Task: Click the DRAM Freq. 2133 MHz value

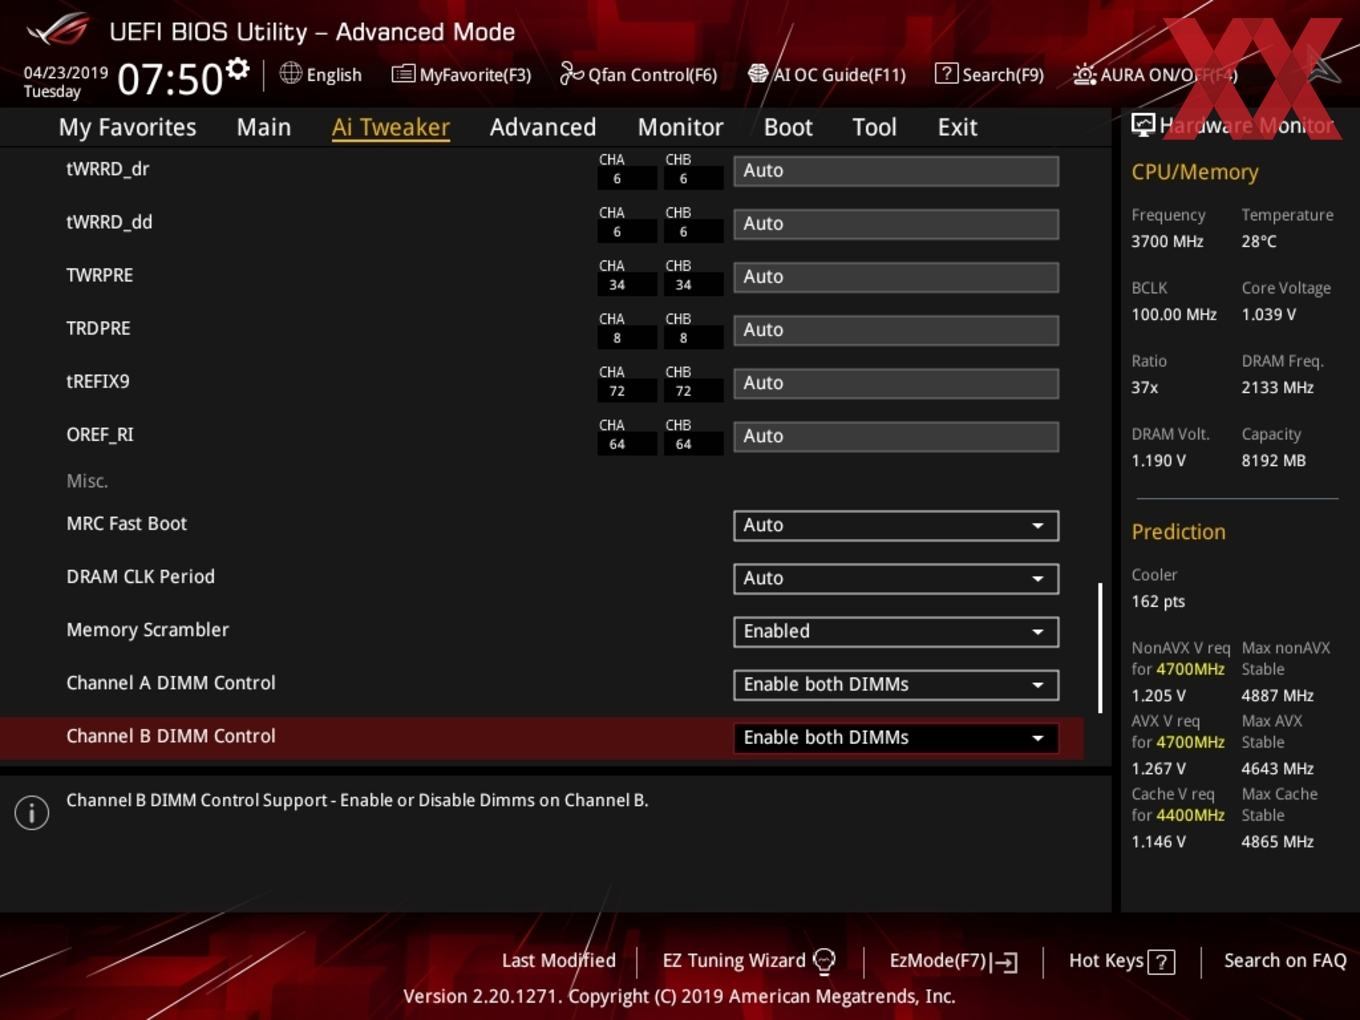Action: click(1278, 388)
